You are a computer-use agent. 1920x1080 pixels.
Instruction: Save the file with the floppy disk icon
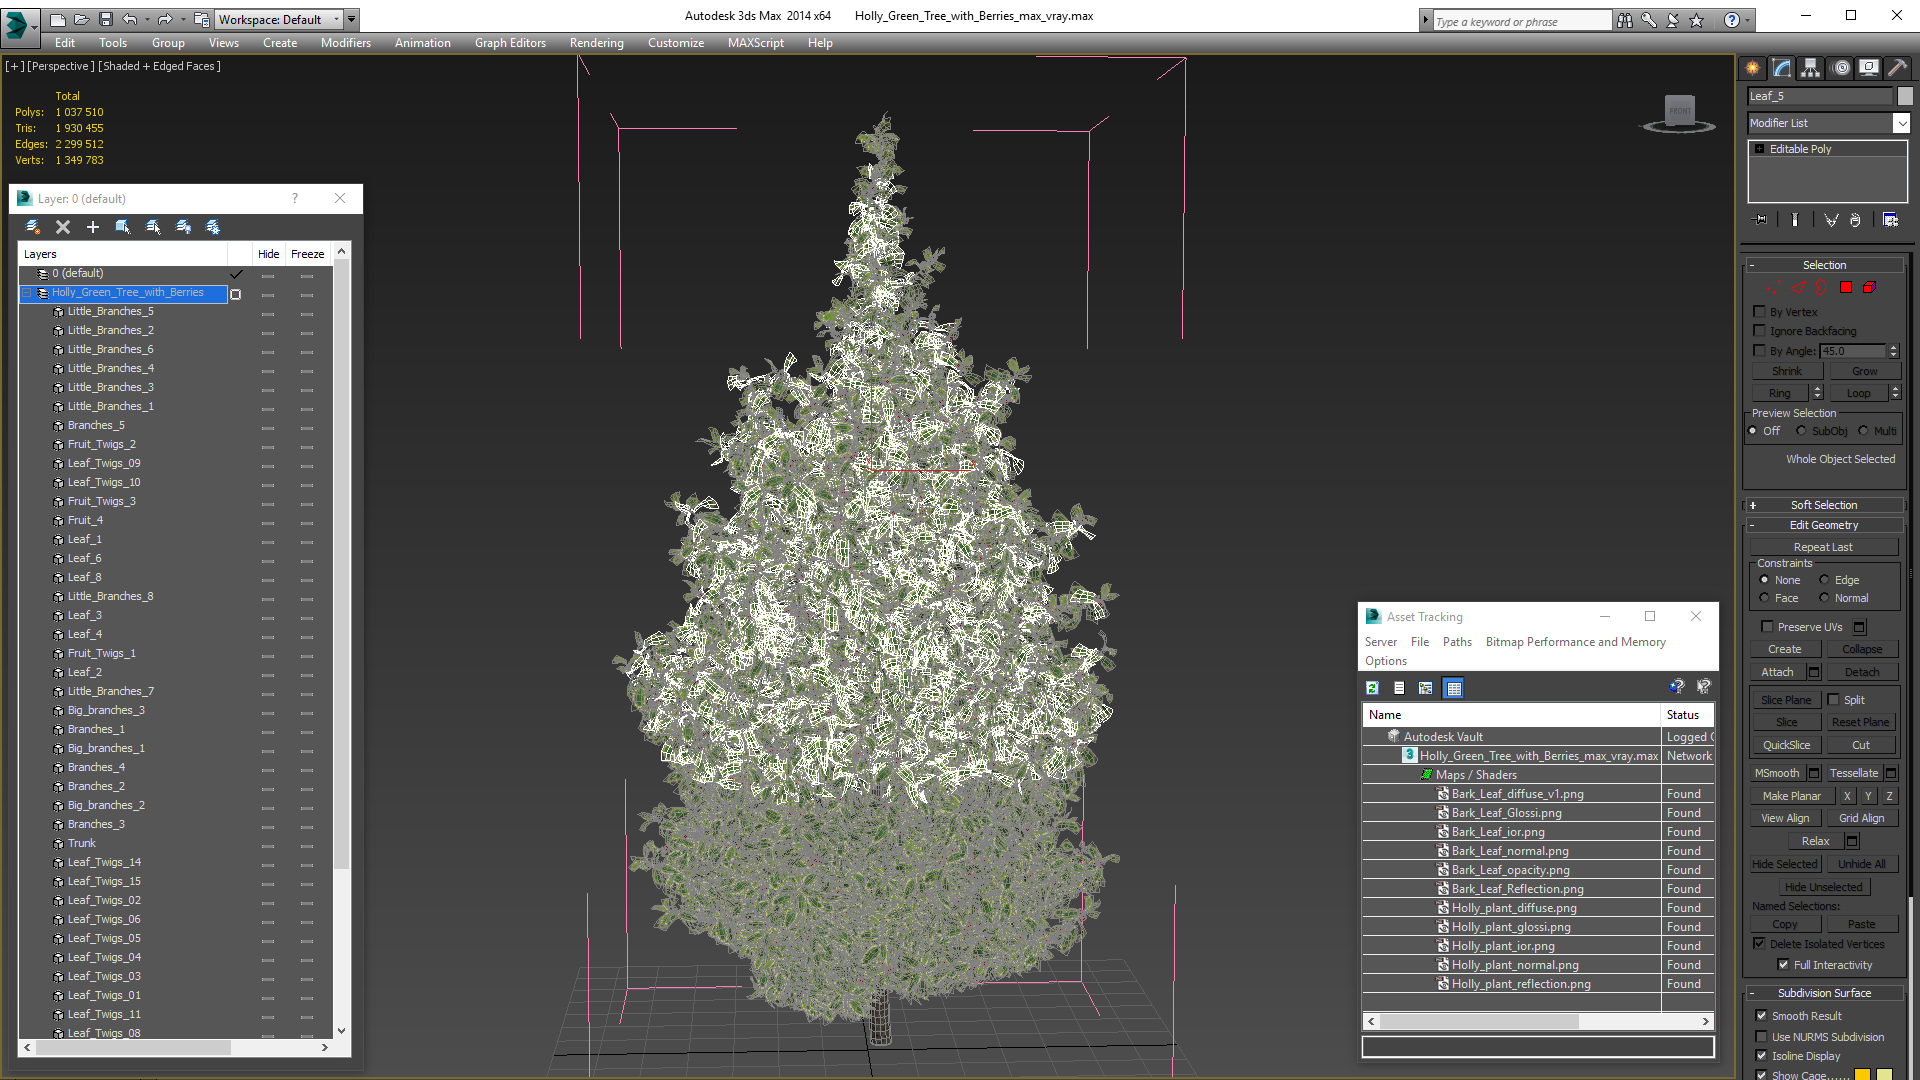106,19
